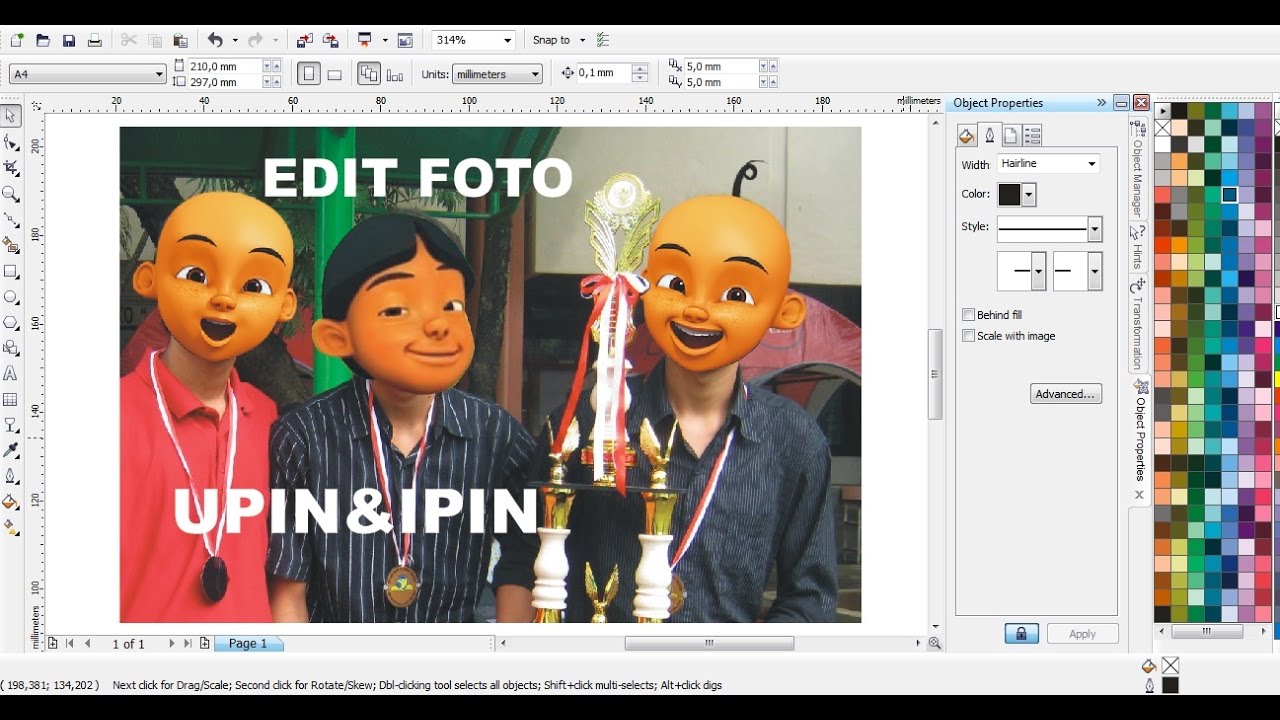Open the Hints docker tab
The height and width of the screenshot is (720, 1280).
coord(1138,248)
